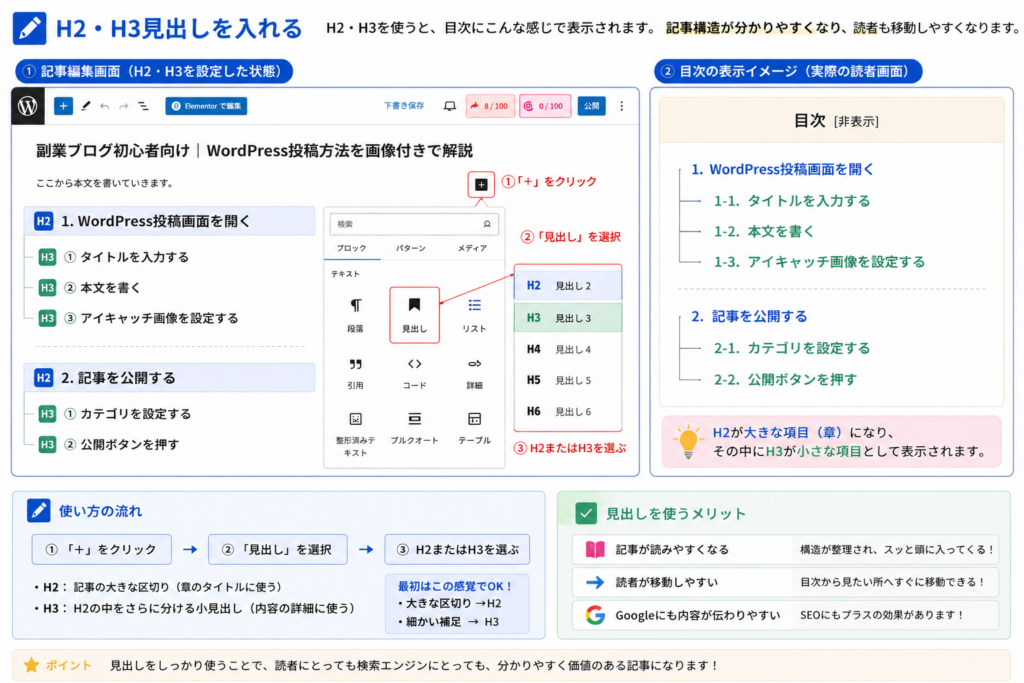Image resolution: width=1024 pixels, height=683 pixels.
Task: Click ここから本文を書いていきます paragraph text
Action: coord(104,183)
